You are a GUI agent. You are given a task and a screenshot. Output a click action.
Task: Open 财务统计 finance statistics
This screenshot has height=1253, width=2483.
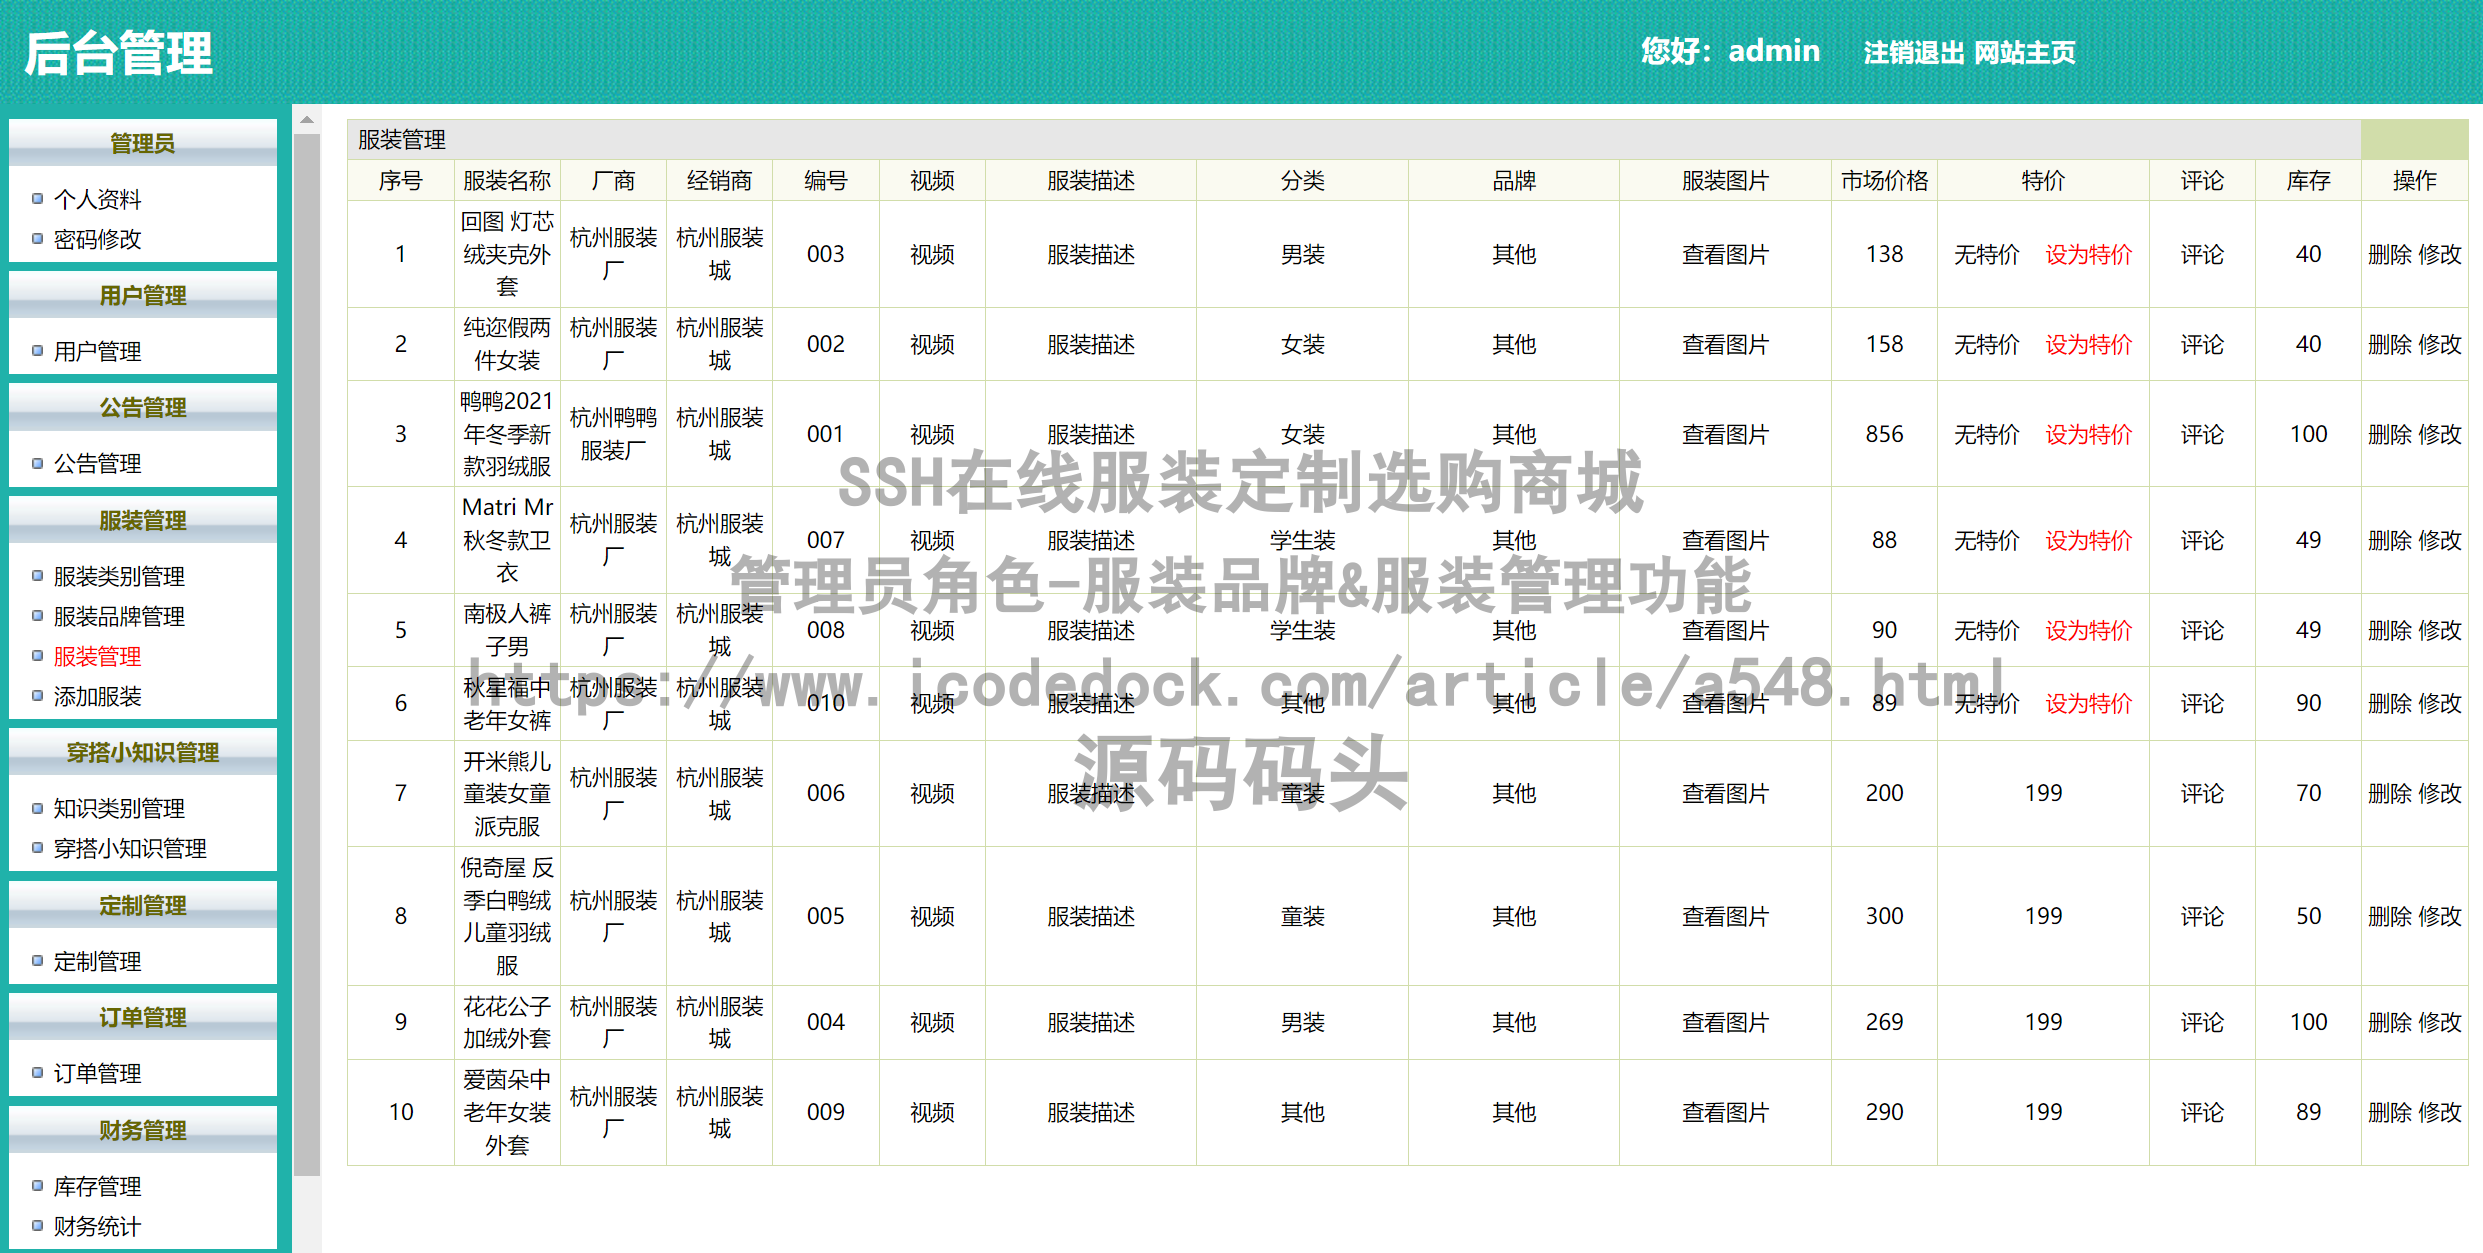(x=97, y=1226)
